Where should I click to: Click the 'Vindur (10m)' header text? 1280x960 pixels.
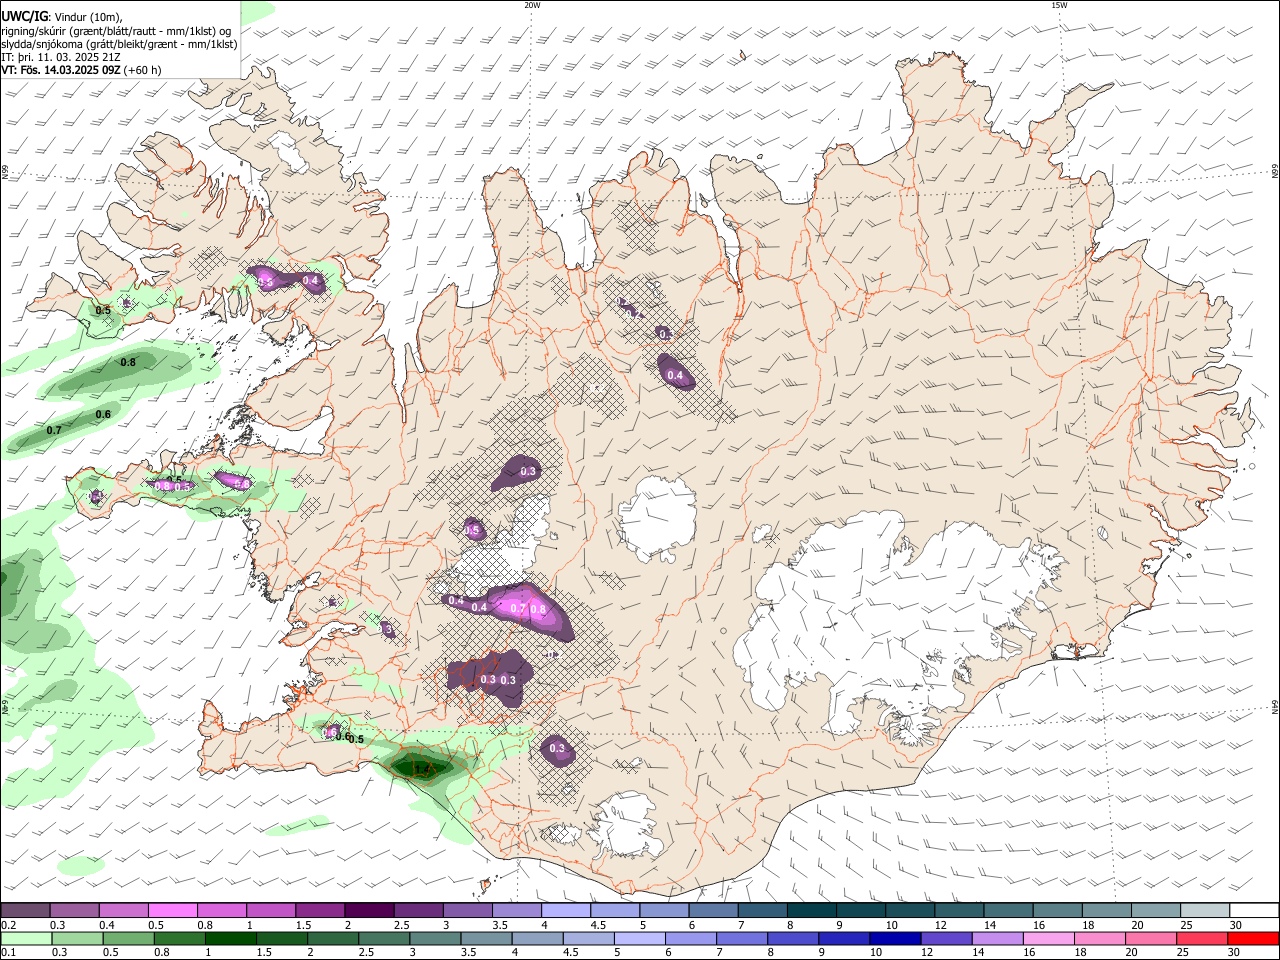point(88,17)
